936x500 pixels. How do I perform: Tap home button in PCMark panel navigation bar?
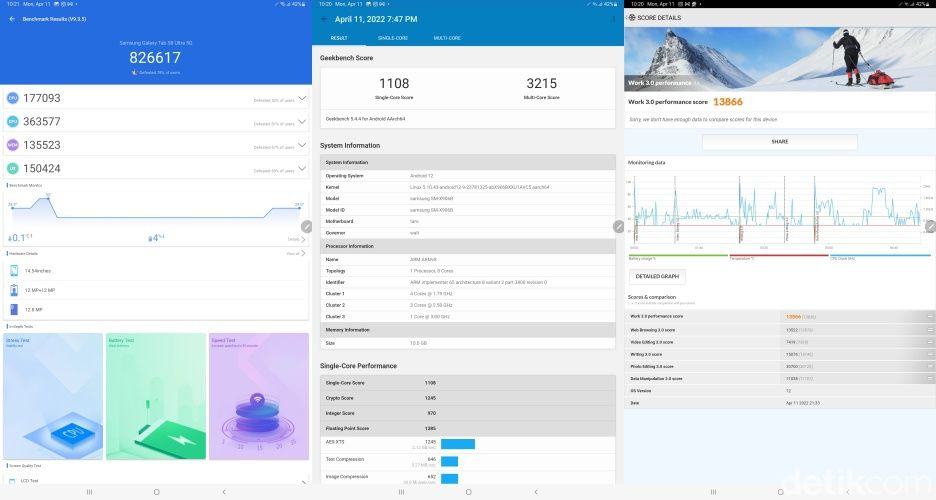[780, 492]
